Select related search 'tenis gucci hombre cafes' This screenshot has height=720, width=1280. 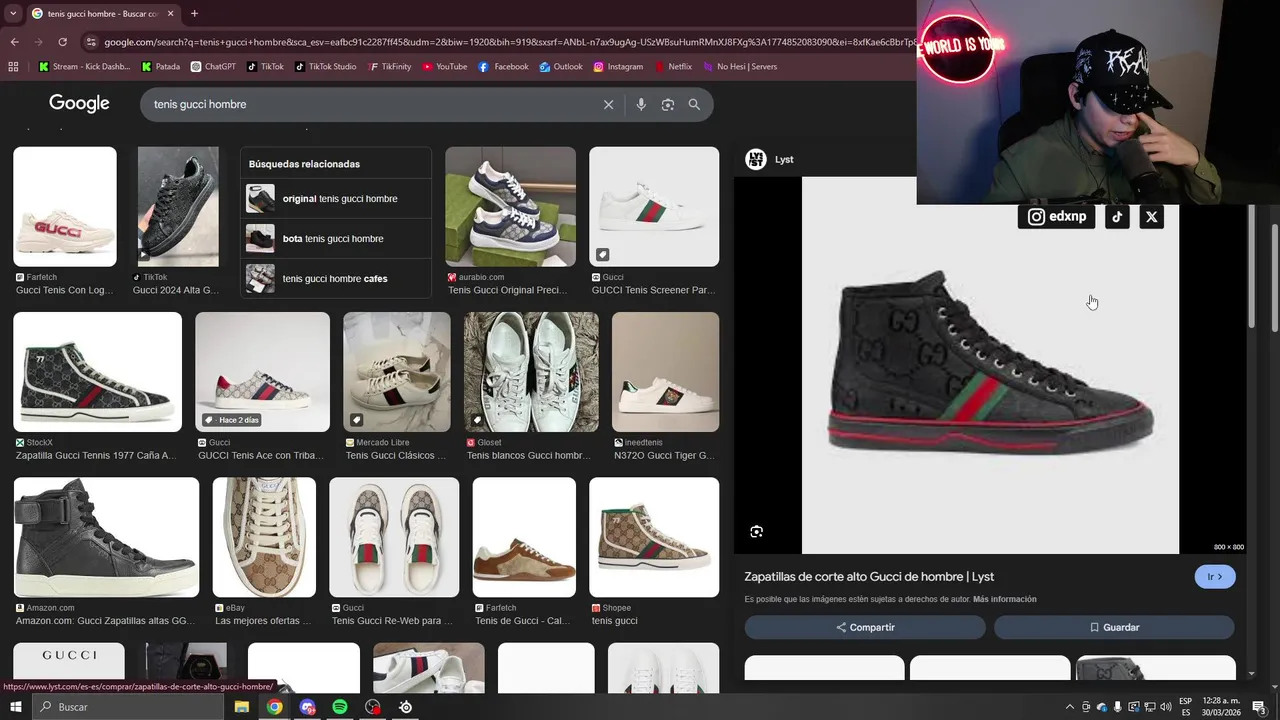[336, 279]
